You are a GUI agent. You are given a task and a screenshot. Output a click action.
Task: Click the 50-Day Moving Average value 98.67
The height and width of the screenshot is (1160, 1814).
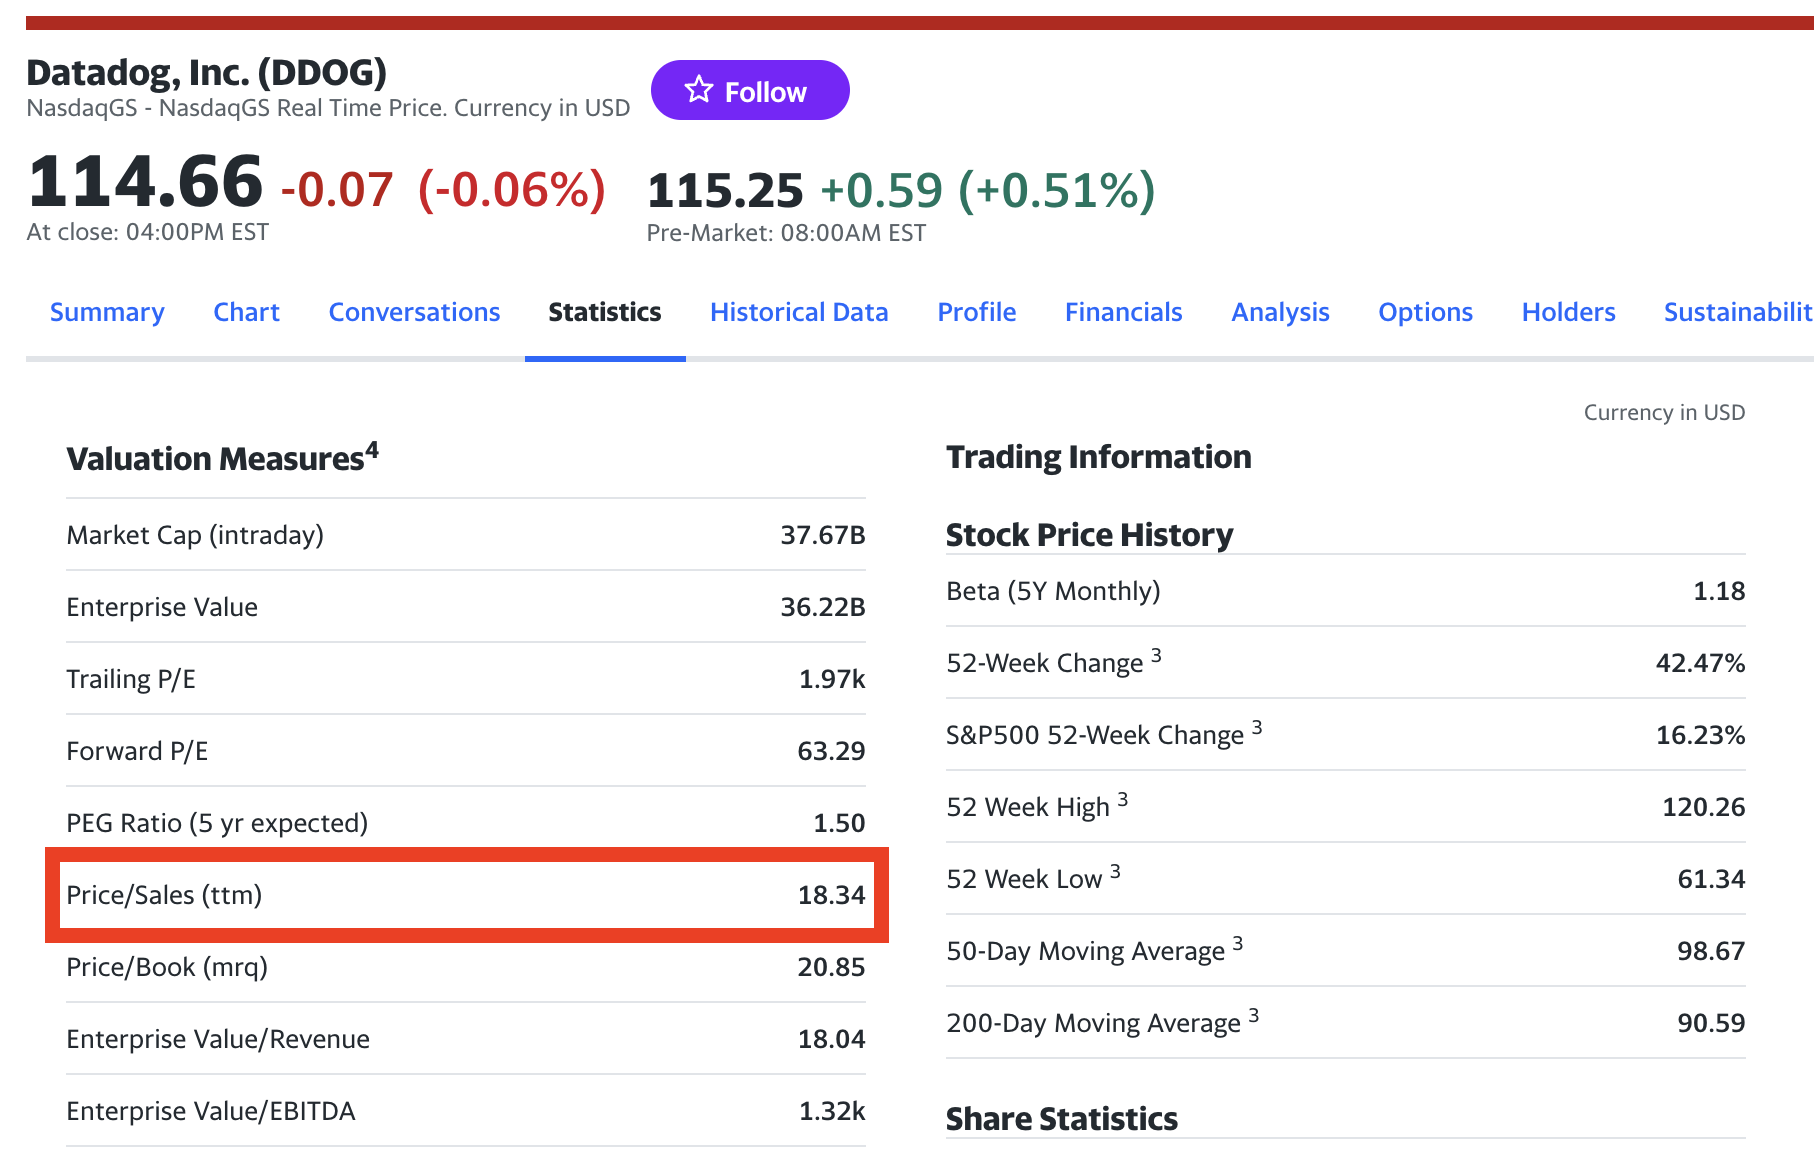(1711, 951)
